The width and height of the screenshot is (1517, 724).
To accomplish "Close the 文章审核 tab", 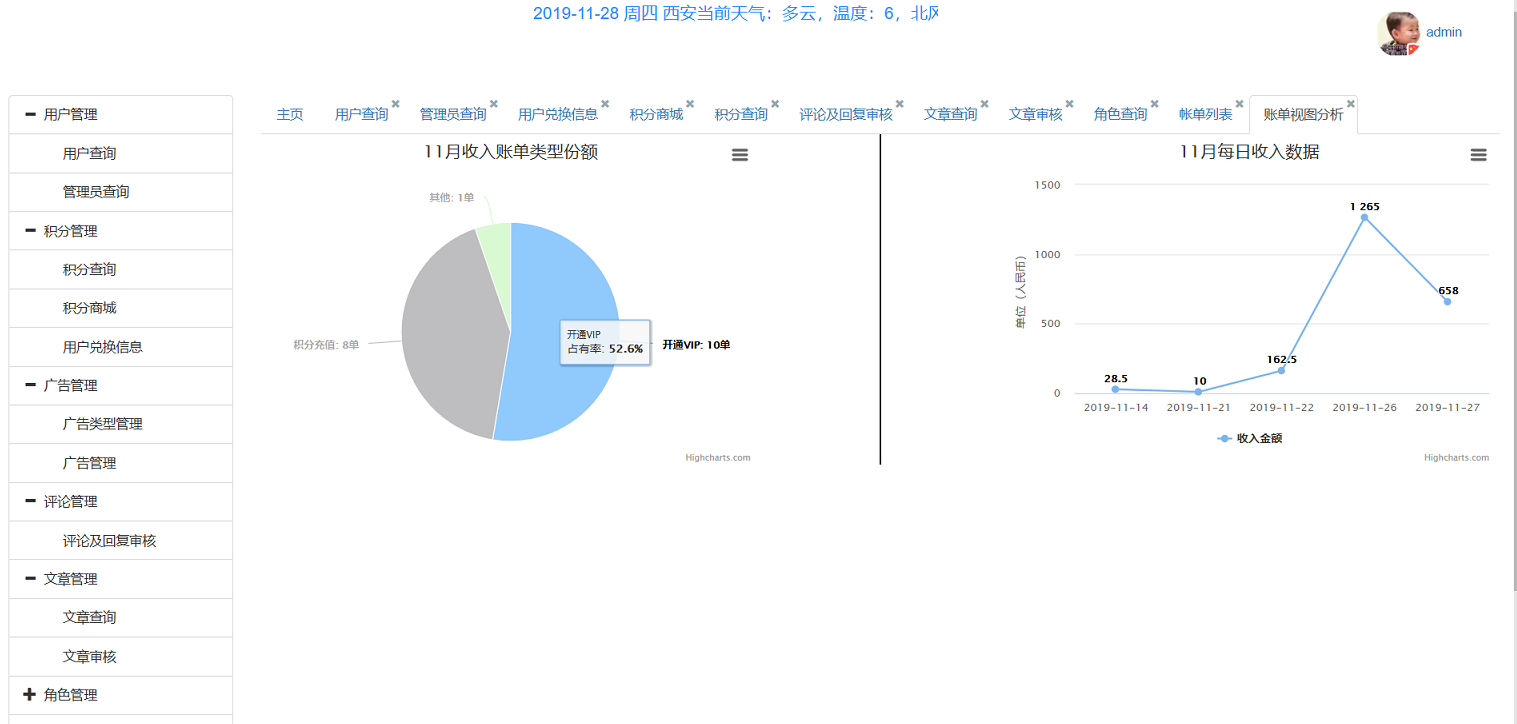I will pos(1070,104).
